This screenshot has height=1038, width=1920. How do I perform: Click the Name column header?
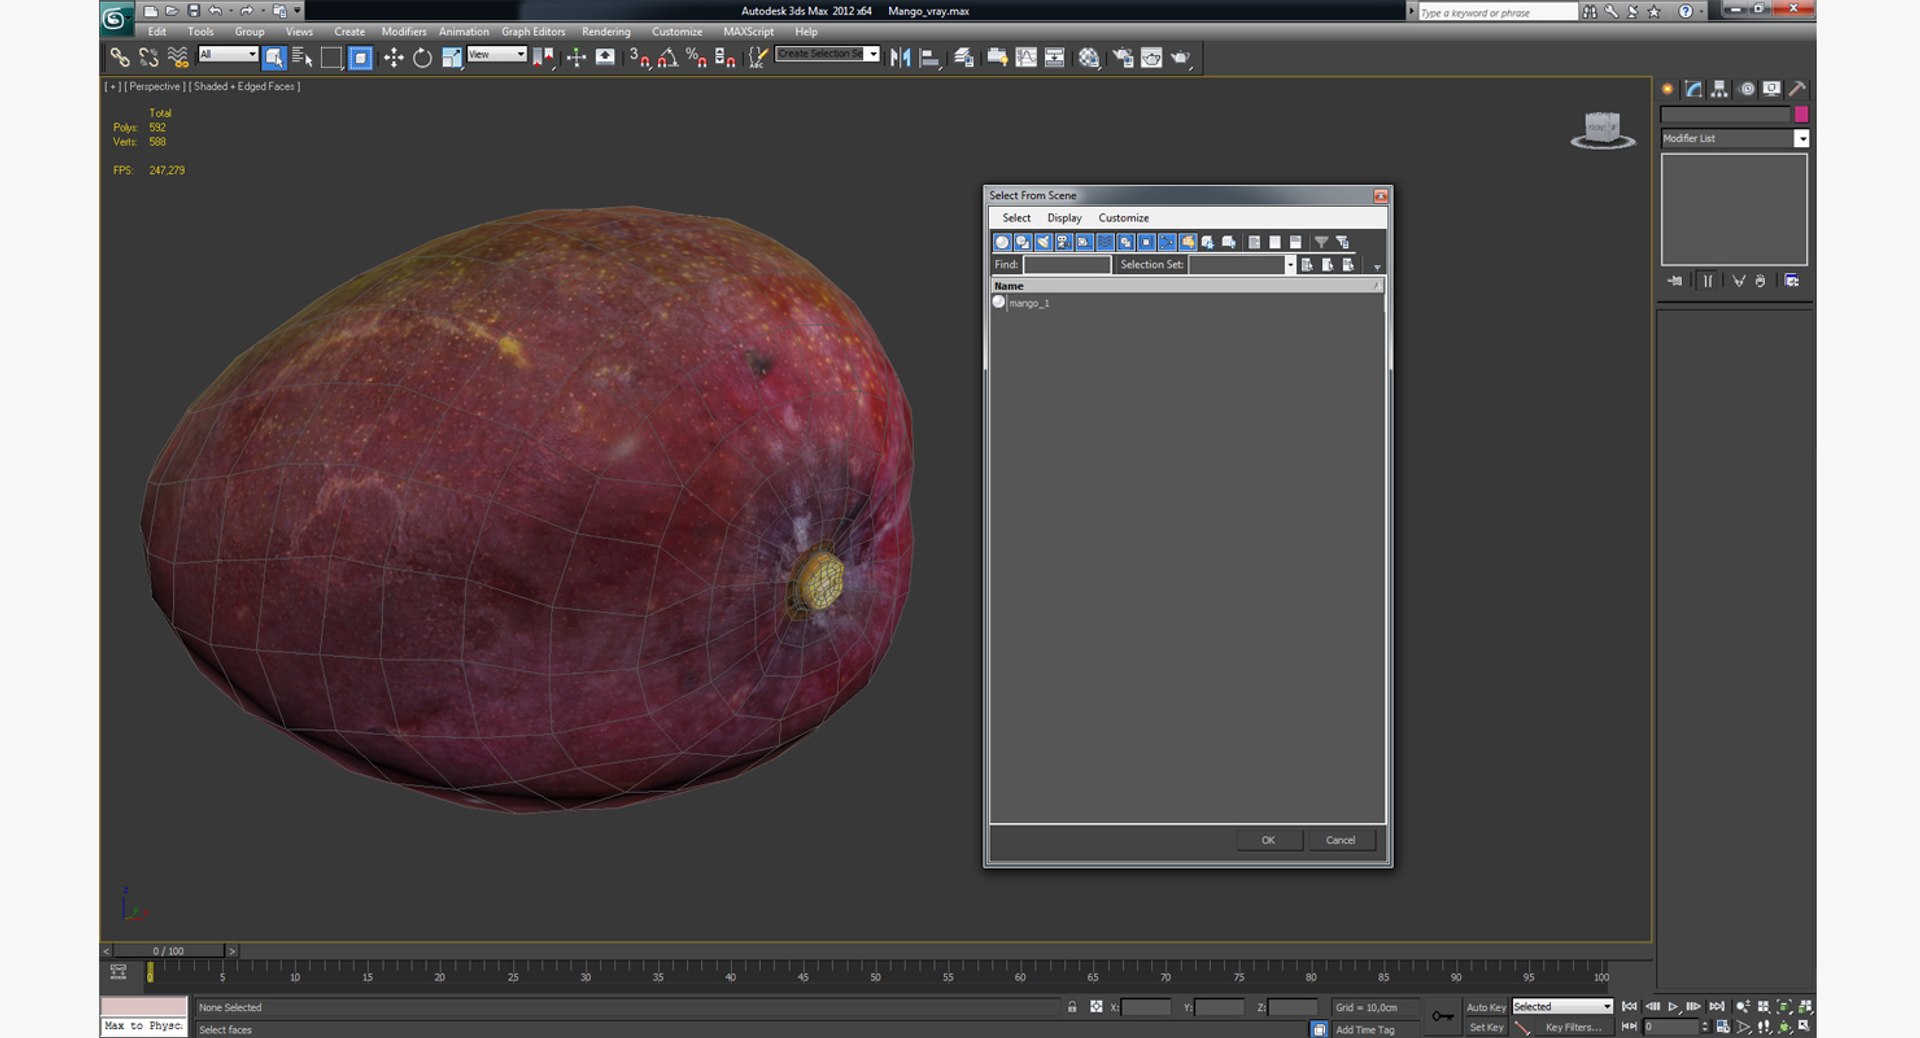(1186, 286)
